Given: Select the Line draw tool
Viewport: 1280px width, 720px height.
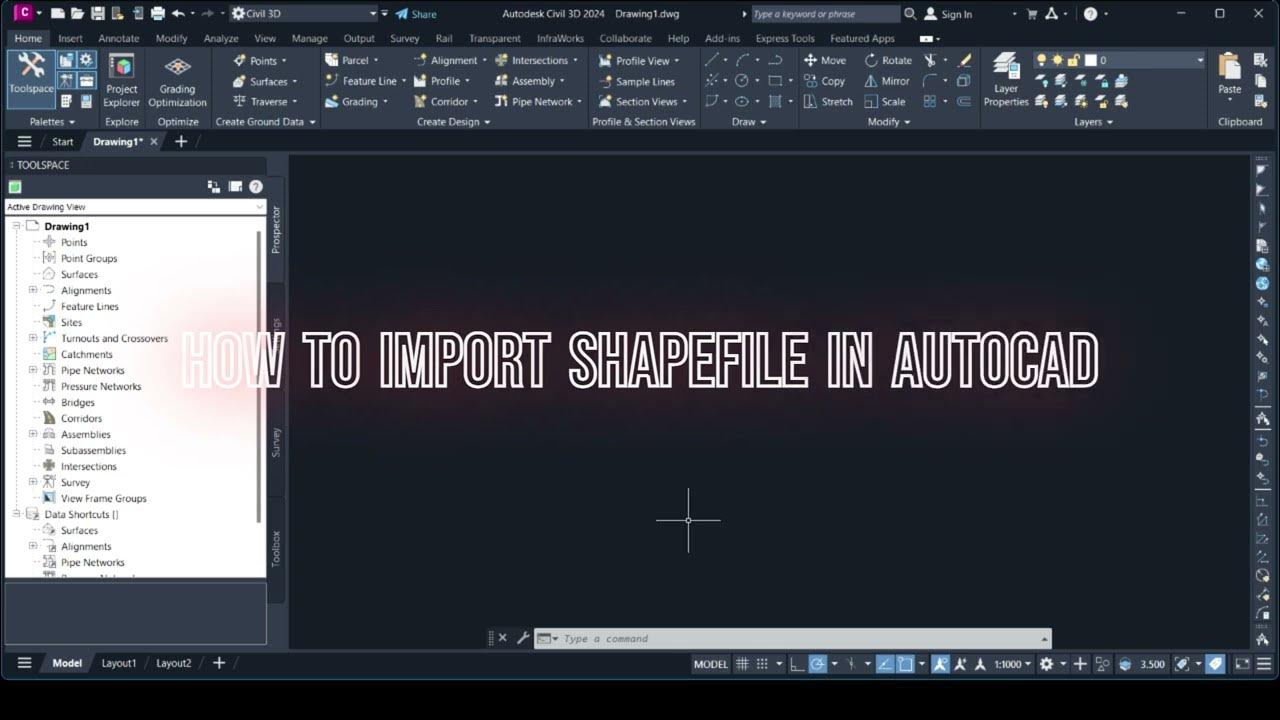Looking at the screenshot, I should click(x=712, y=60).
